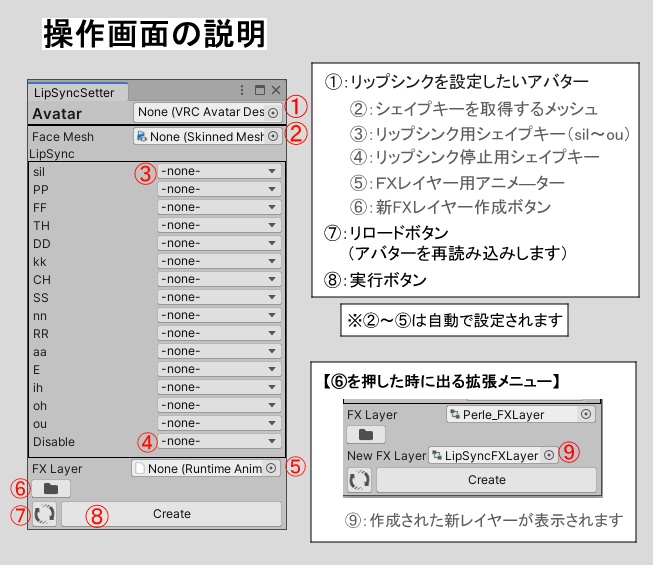653x565 pixels.
Task: Open object picker for Avatar field
Action: coord(273,112)
